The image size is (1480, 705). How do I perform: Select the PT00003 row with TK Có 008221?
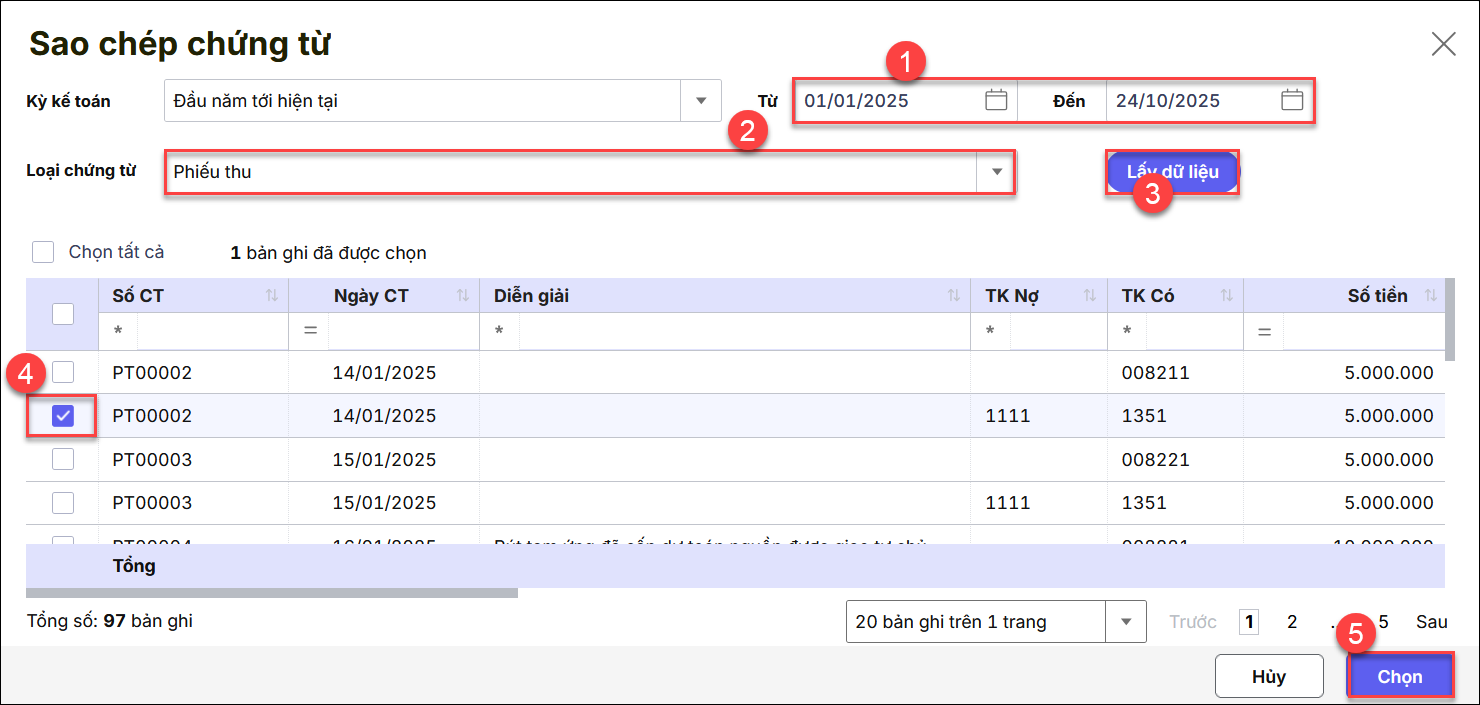click(x=63, y=459)
